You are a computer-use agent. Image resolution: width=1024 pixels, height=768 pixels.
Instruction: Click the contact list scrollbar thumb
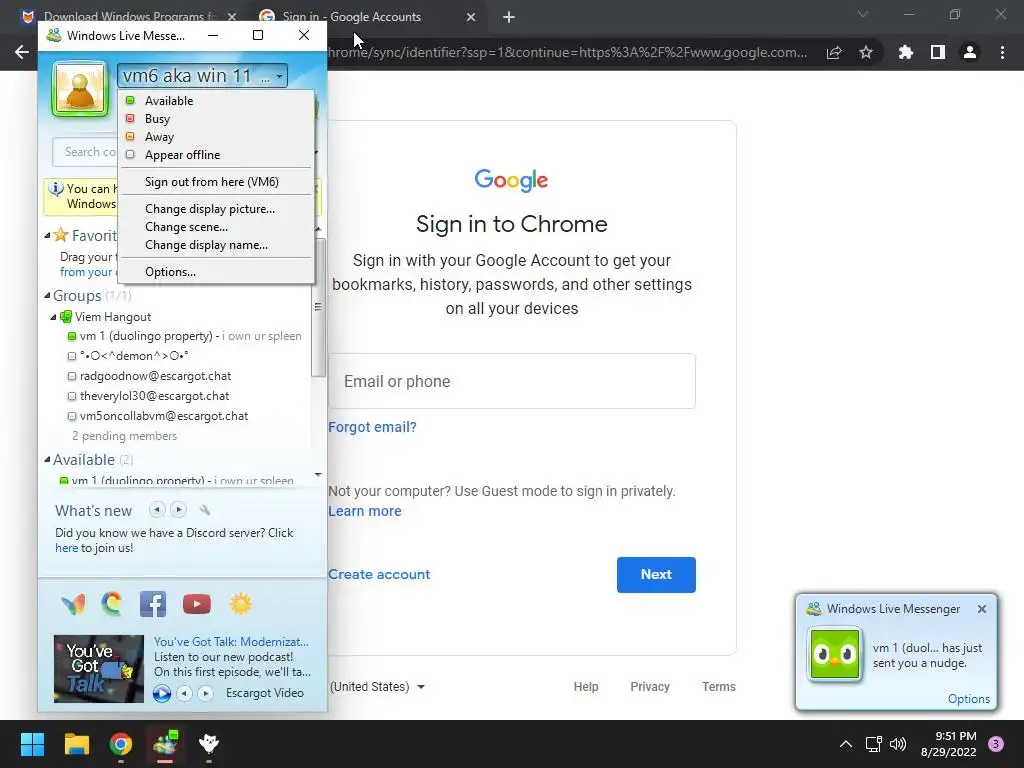(318, 306)
